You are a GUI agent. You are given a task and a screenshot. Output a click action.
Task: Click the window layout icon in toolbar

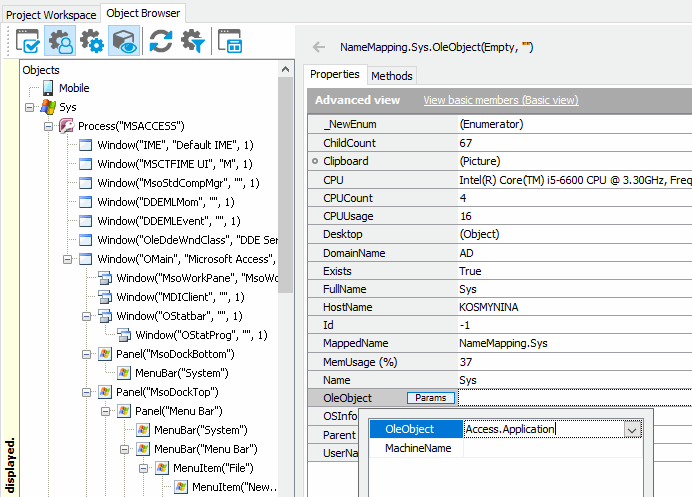point(230,42)
